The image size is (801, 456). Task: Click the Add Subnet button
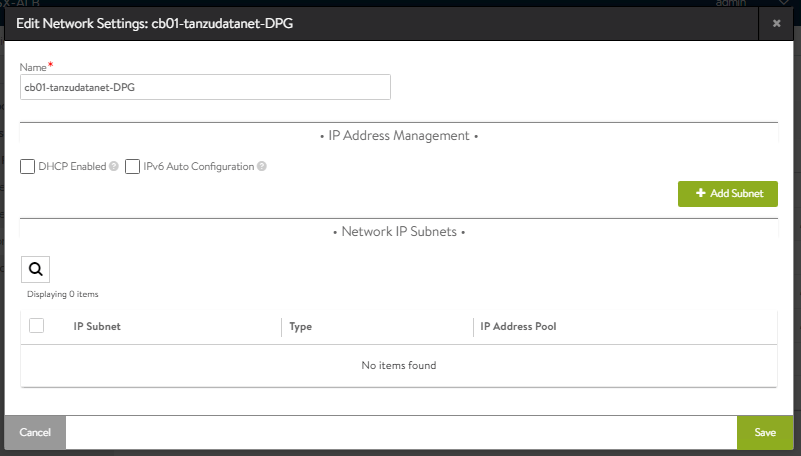coord(727,194)
